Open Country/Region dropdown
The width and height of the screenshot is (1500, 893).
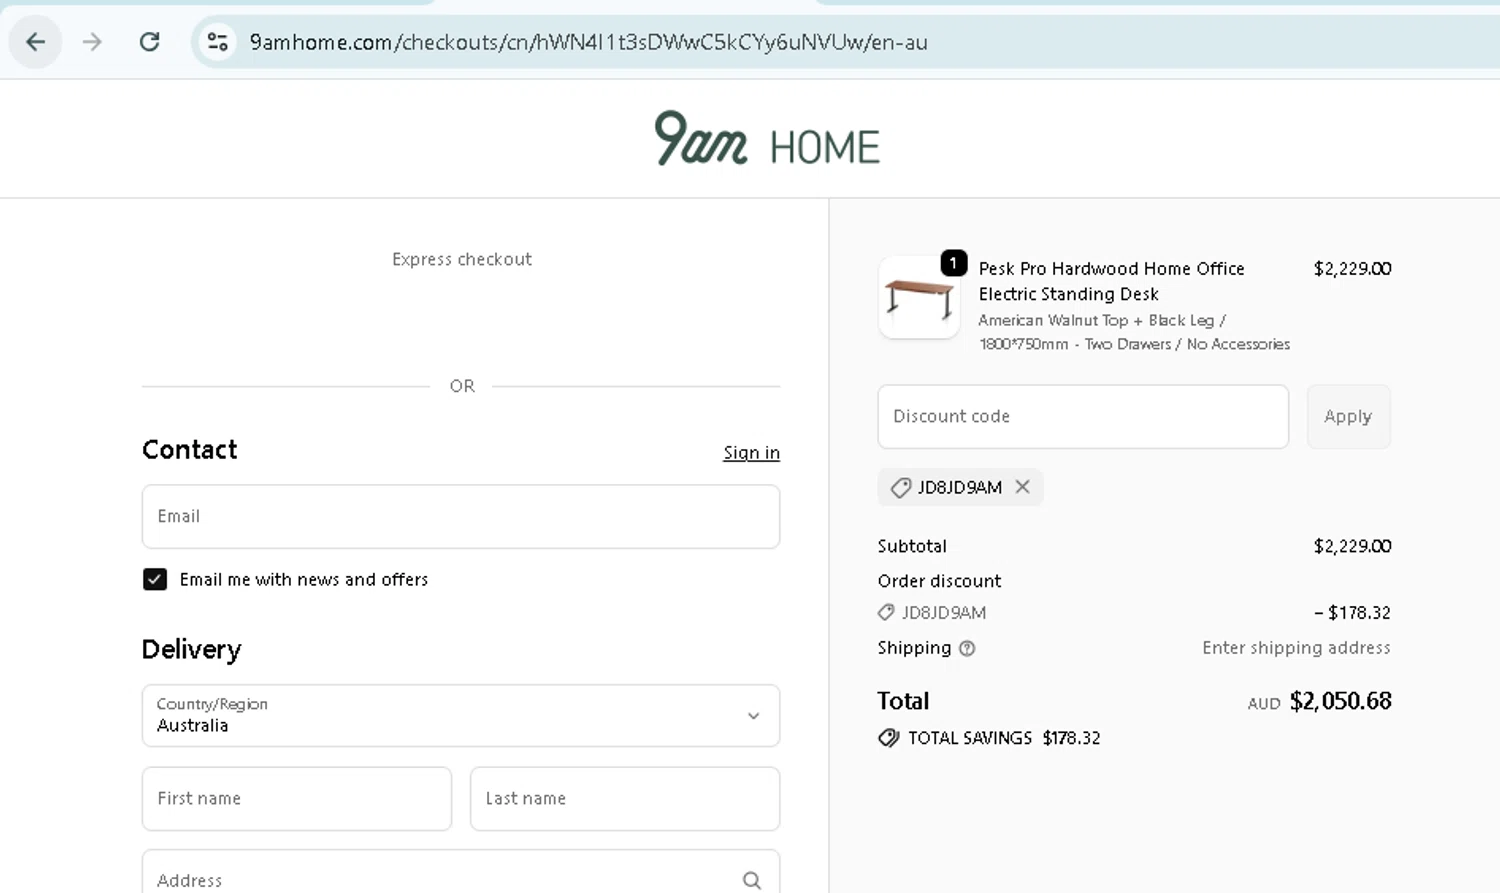click(461, 716)
